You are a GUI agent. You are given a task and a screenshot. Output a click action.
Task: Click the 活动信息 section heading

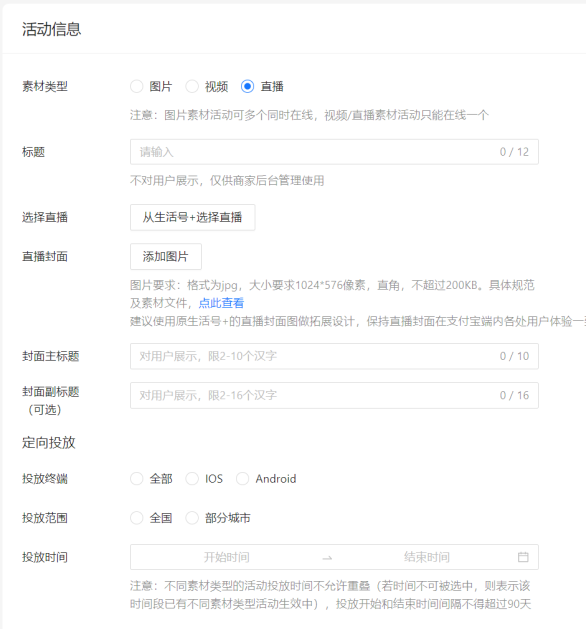coord(52,29)
